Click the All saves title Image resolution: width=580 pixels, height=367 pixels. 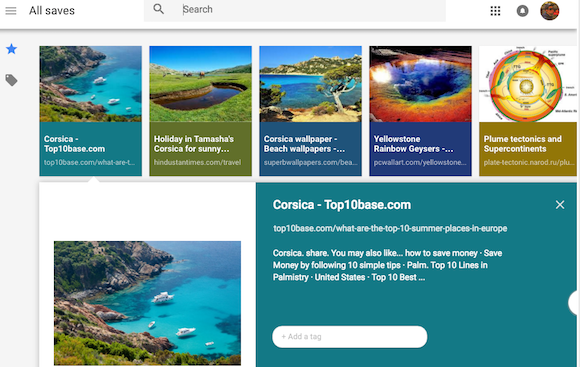click(x=52, y=11)
